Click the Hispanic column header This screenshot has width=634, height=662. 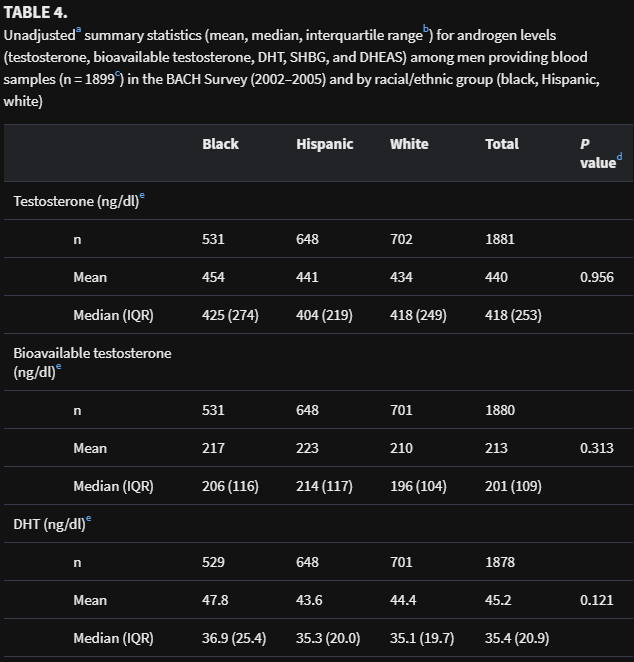click(325, 144)
